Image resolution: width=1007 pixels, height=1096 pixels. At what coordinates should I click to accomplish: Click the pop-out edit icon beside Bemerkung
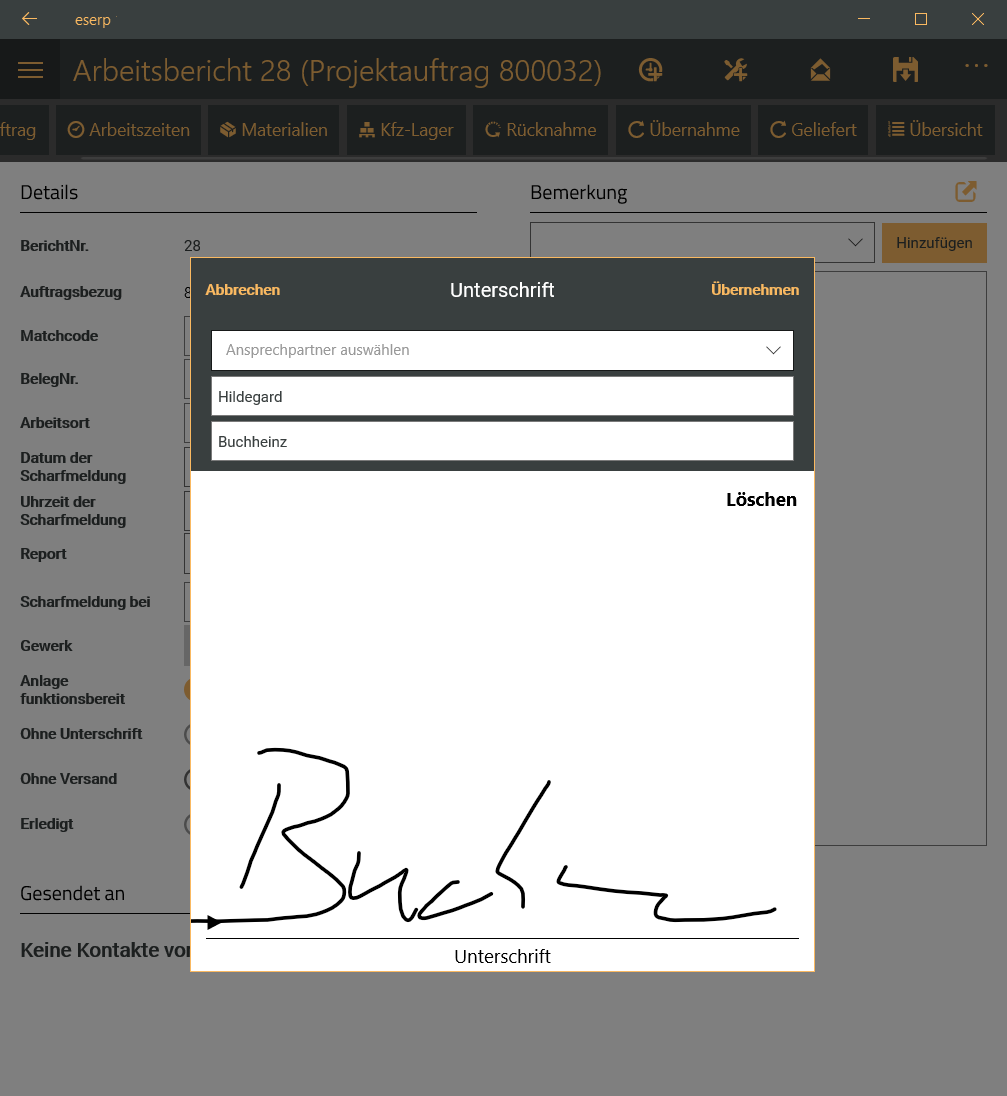click(966, 192)
